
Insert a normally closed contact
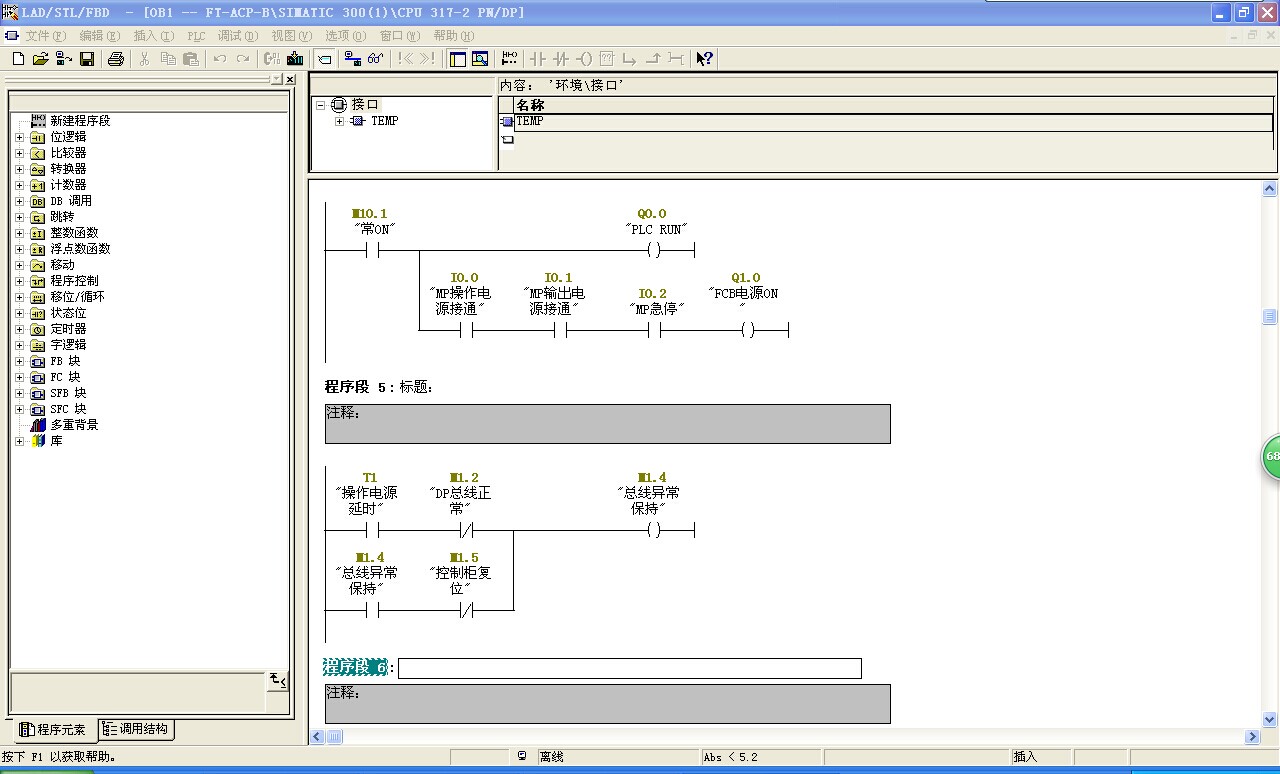(x=561, y=59)
